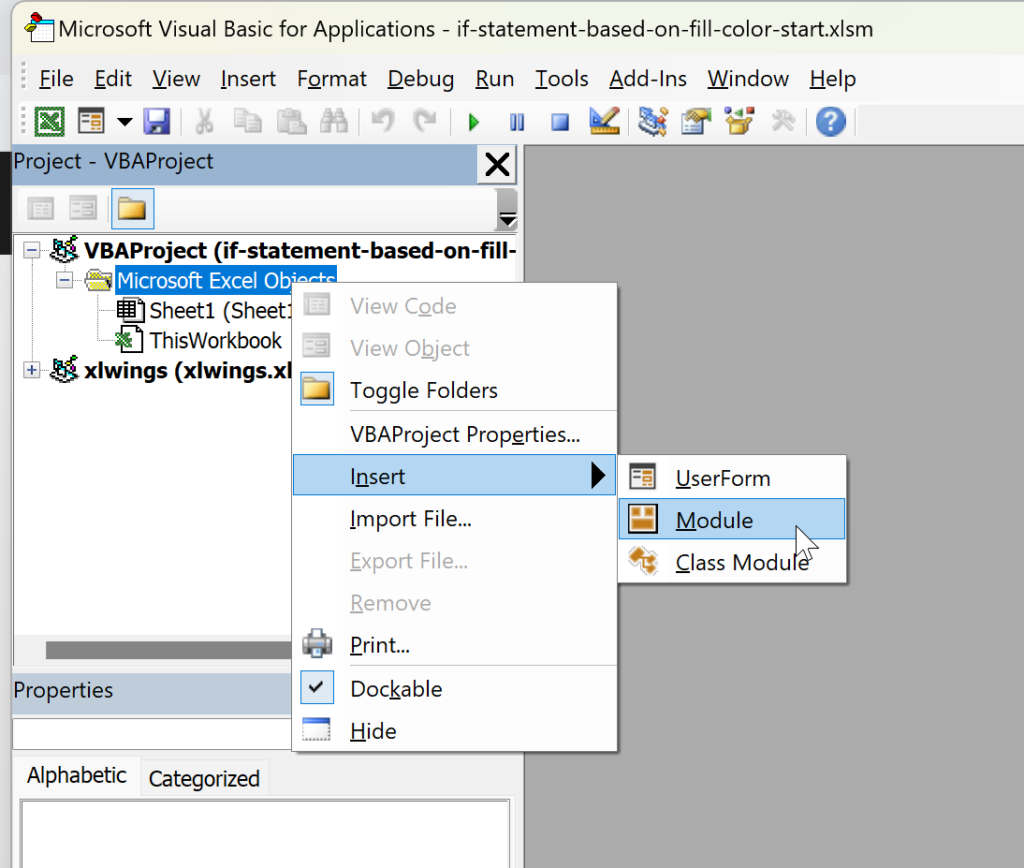The image size is (1024, 868).
Task: Open the Tools menu
Action: pos(561,79)
